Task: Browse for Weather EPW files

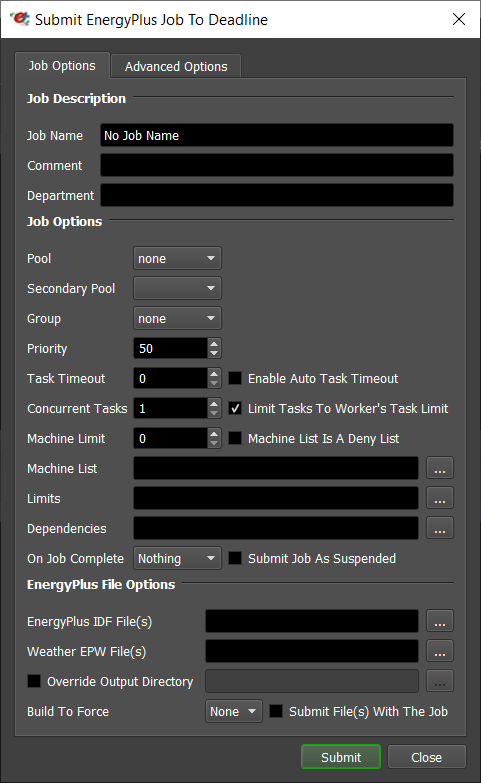Action: click(x=440, y=651)
